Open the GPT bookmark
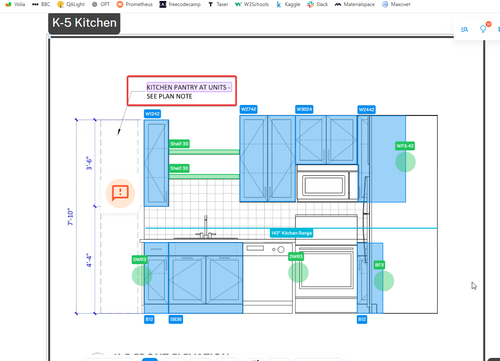Viewport: 500px width, 361px height. point(101,4)
